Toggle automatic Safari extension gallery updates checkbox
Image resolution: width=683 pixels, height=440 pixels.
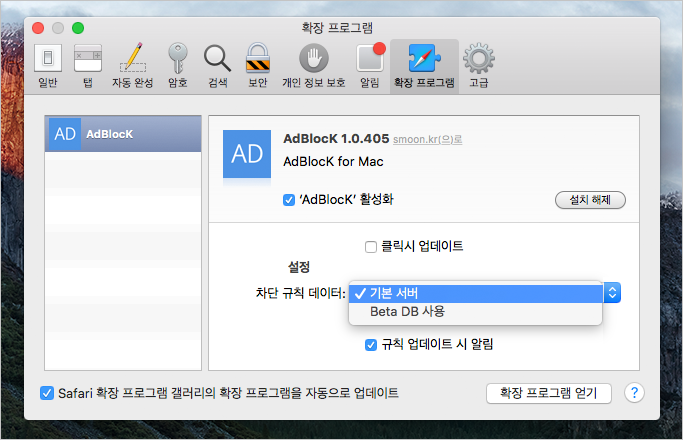pos(47,393)
